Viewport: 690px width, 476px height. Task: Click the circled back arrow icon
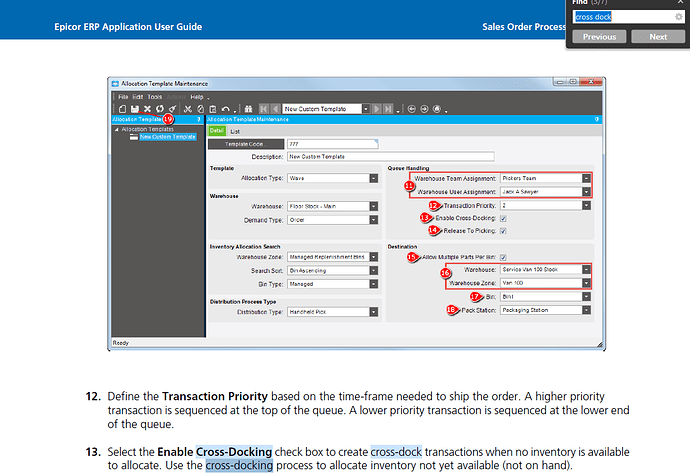(x=411, y=109)
